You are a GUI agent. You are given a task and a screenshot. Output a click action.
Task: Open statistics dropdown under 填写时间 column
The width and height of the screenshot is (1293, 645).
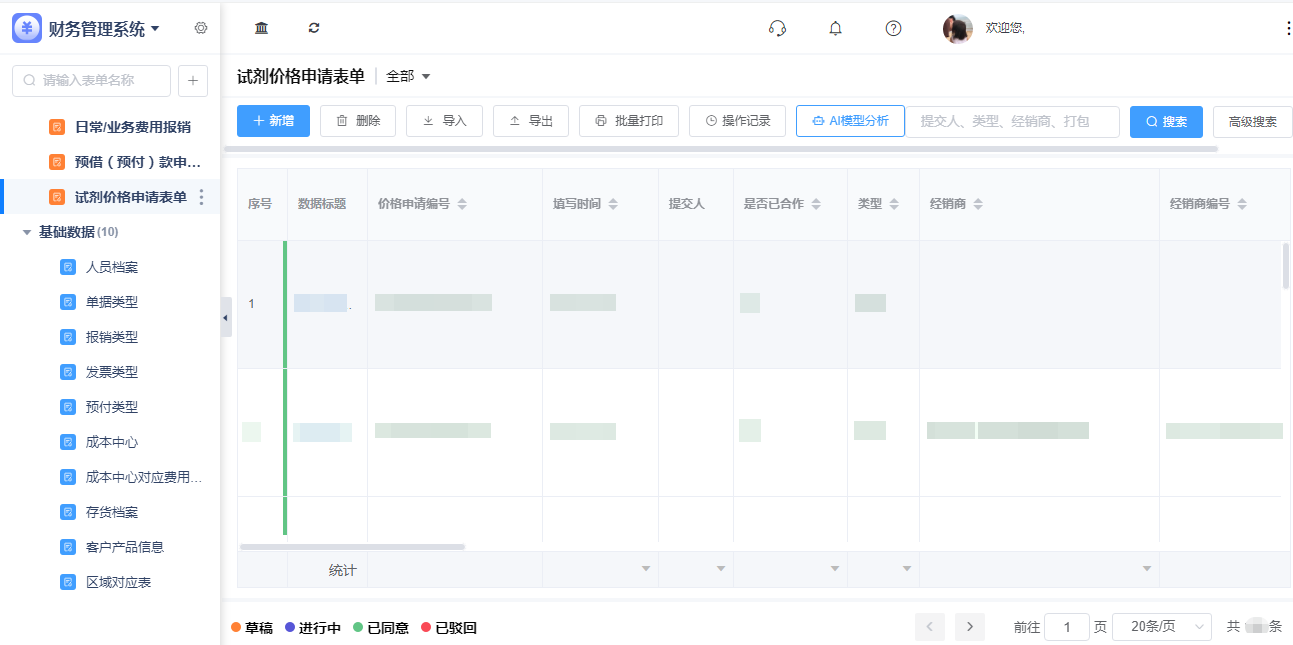645,569
